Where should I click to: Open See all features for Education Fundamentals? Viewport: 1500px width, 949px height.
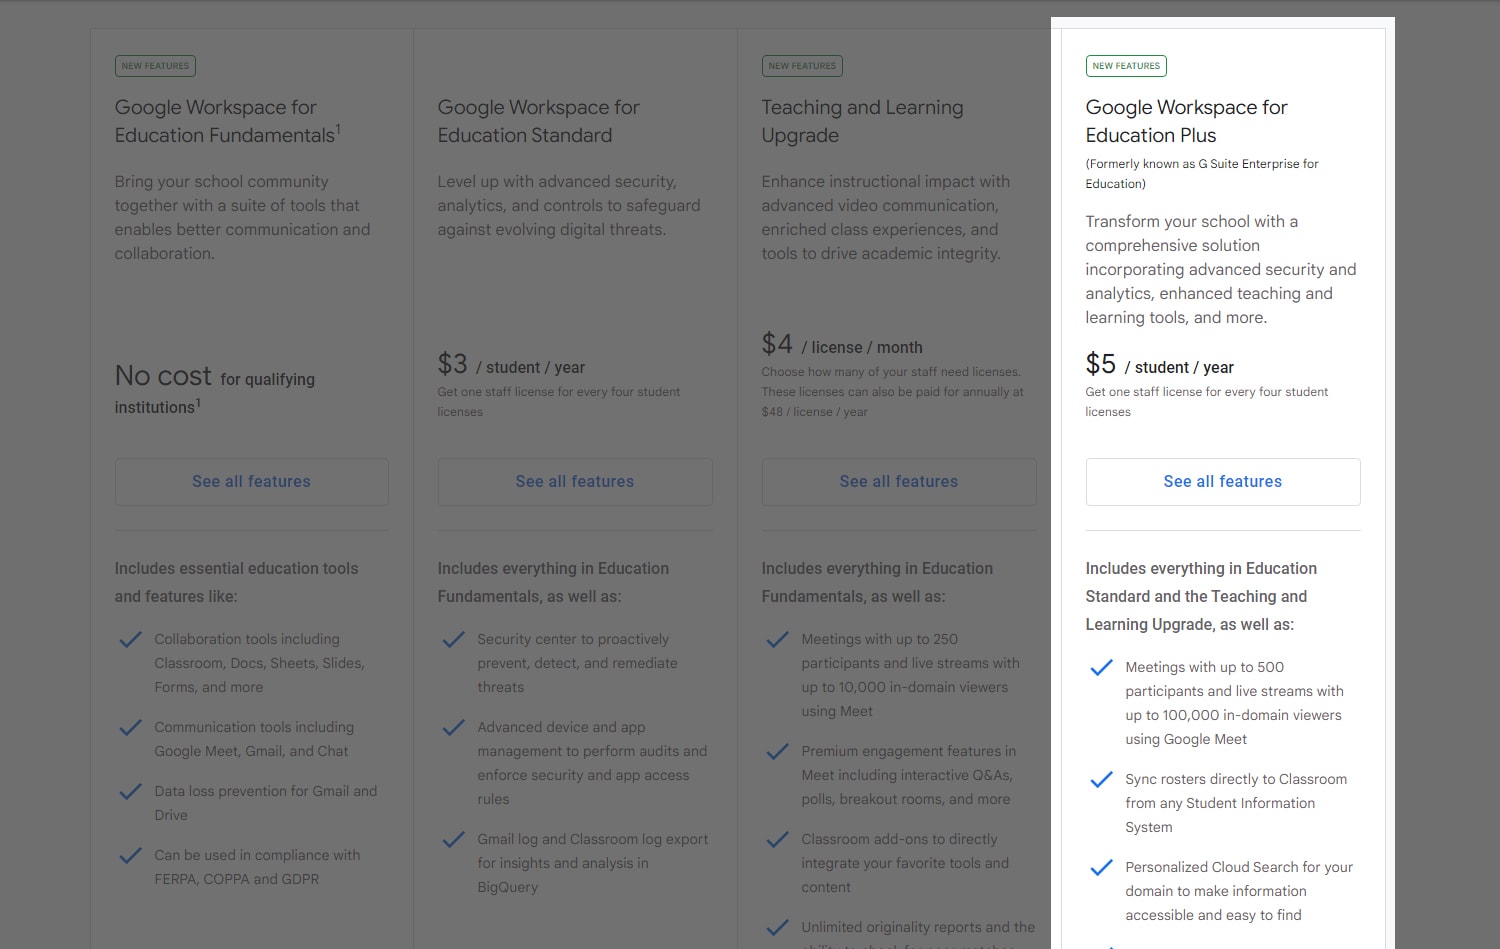click(251, 481)
